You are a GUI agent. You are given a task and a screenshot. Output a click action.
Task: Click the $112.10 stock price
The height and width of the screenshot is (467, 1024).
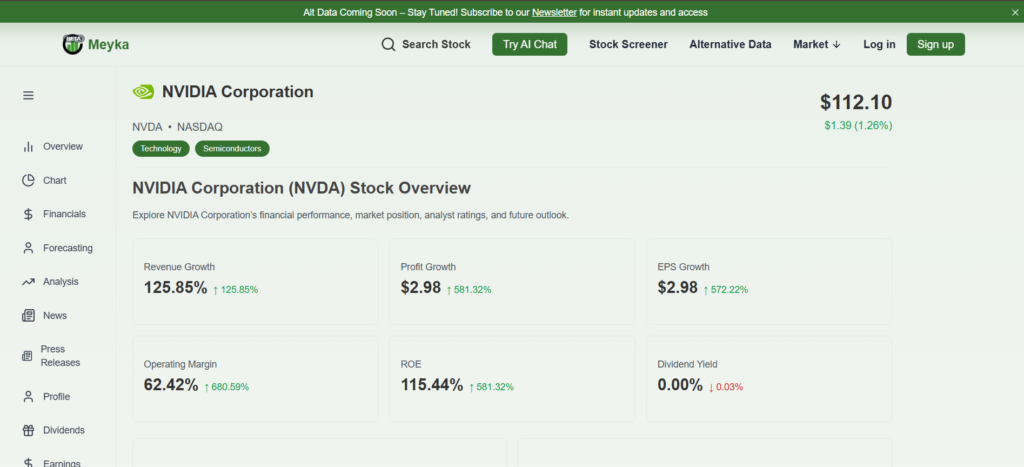[x=856, y=103]
